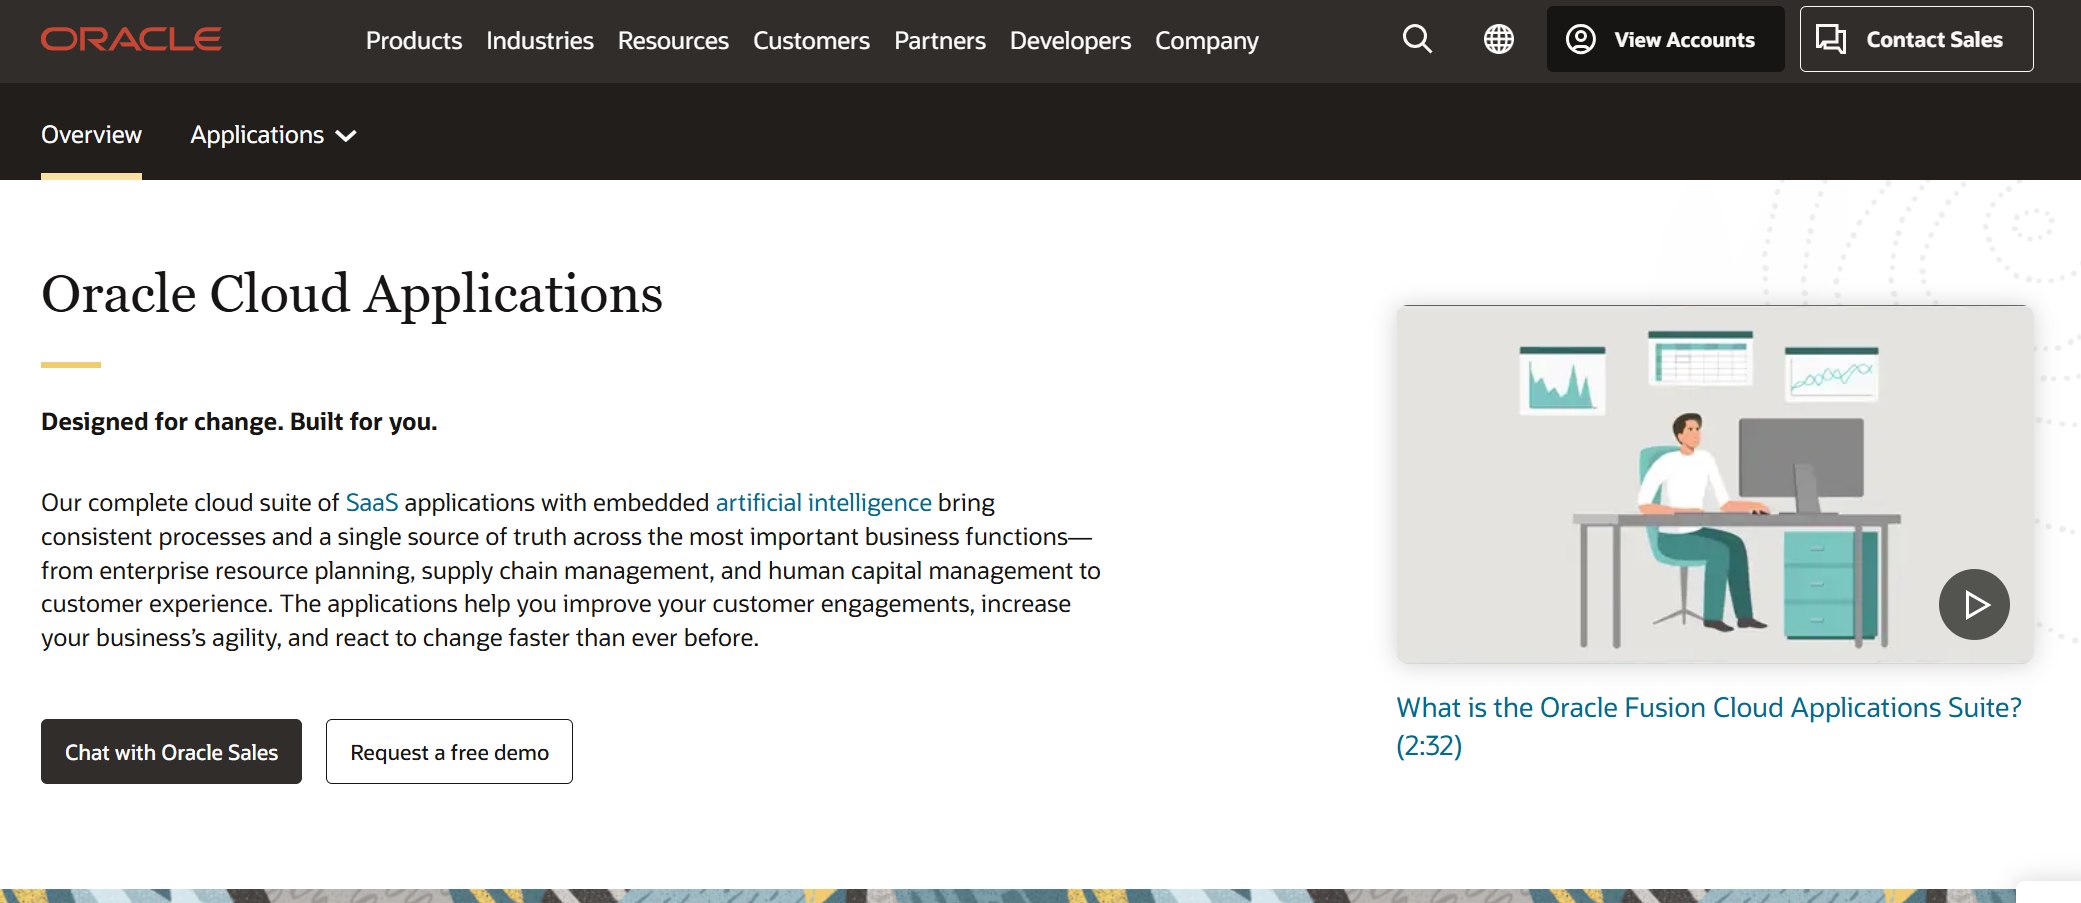
Task: Open the Partners menu
Action: 939,41
